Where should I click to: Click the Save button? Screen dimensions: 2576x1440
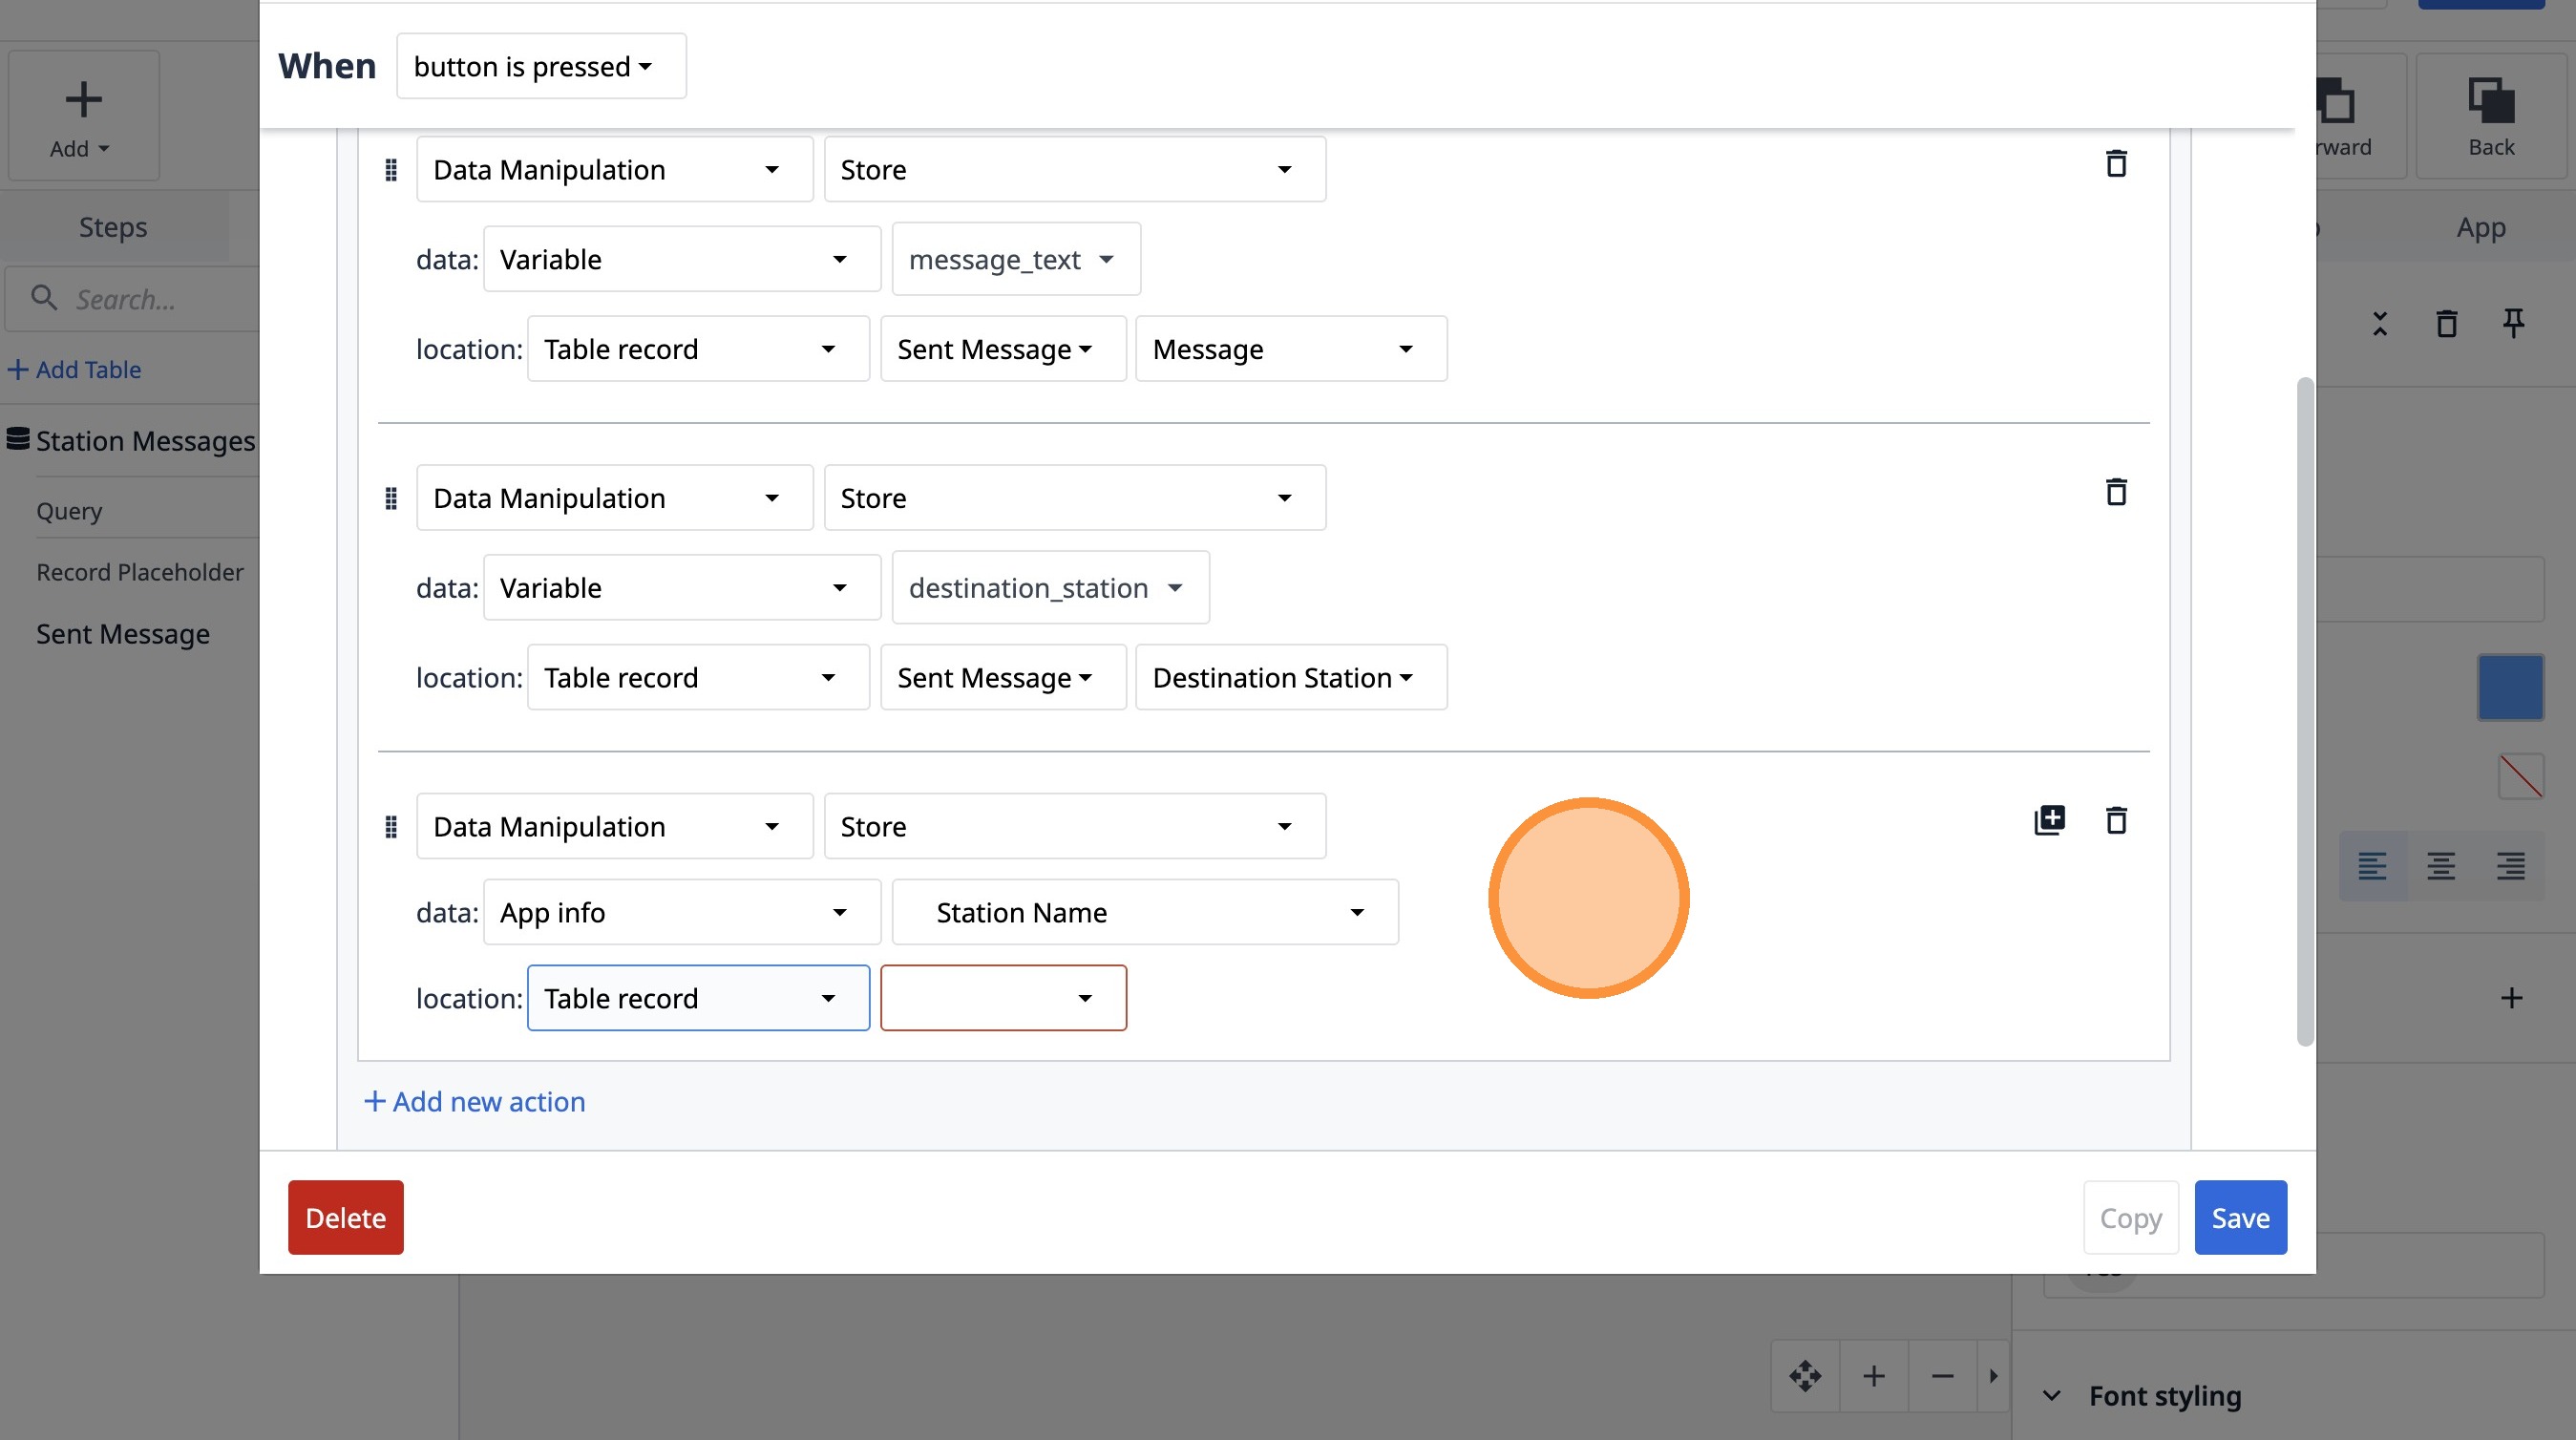(x=2239, y=1217)
